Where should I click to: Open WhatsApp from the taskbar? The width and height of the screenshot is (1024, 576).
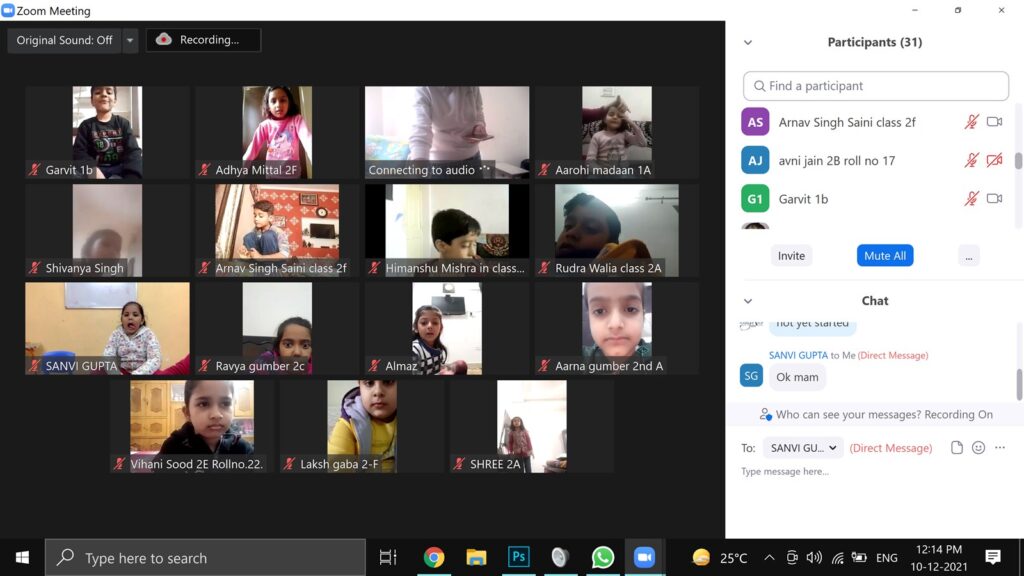(x=602, y=557)
